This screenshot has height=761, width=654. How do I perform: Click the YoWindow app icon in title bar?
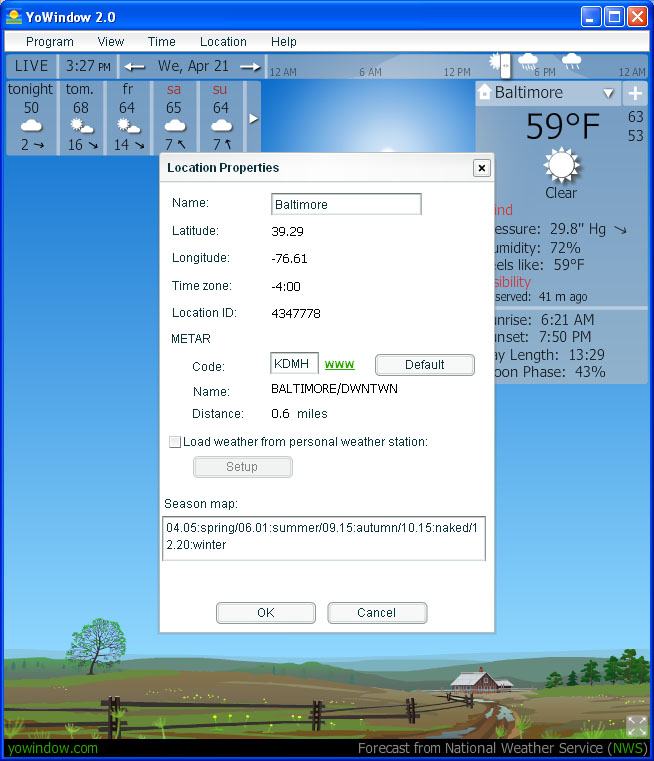point(14,17)
